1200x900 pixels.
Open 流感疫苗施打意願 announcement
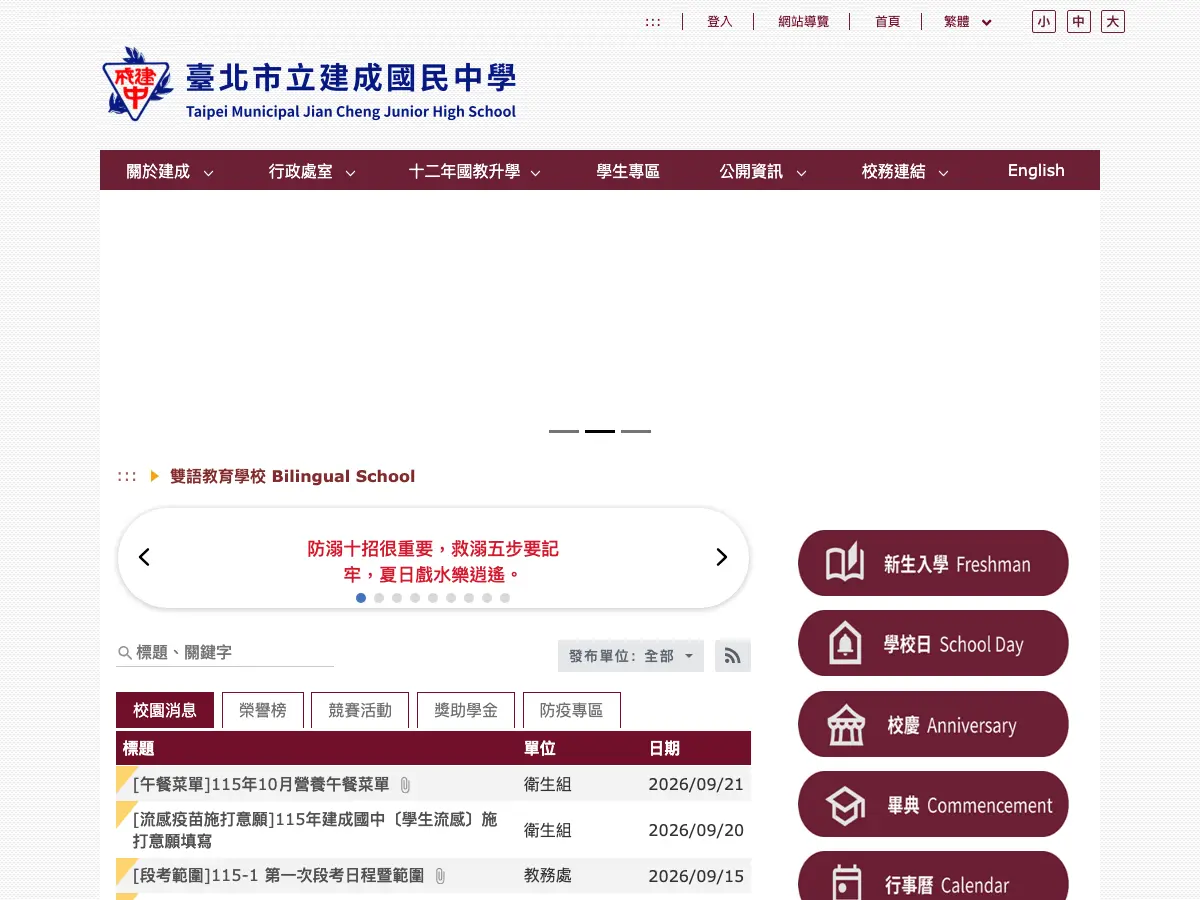315,830
